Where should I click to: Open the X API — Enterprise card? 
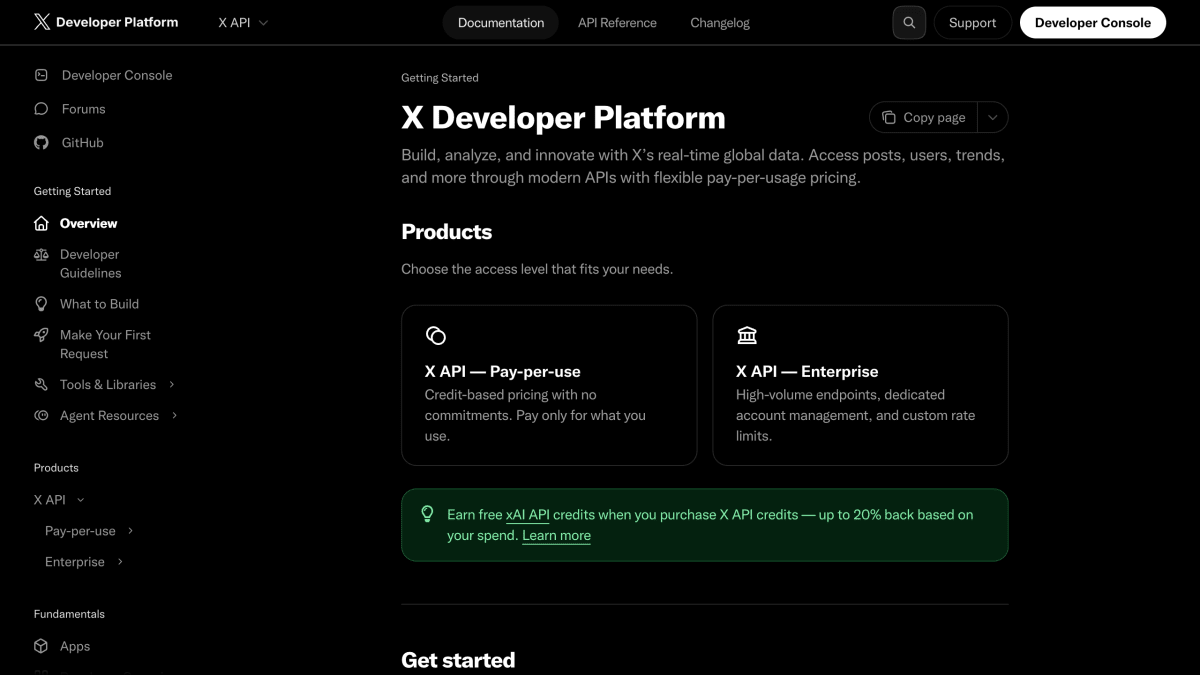point(860,385)
